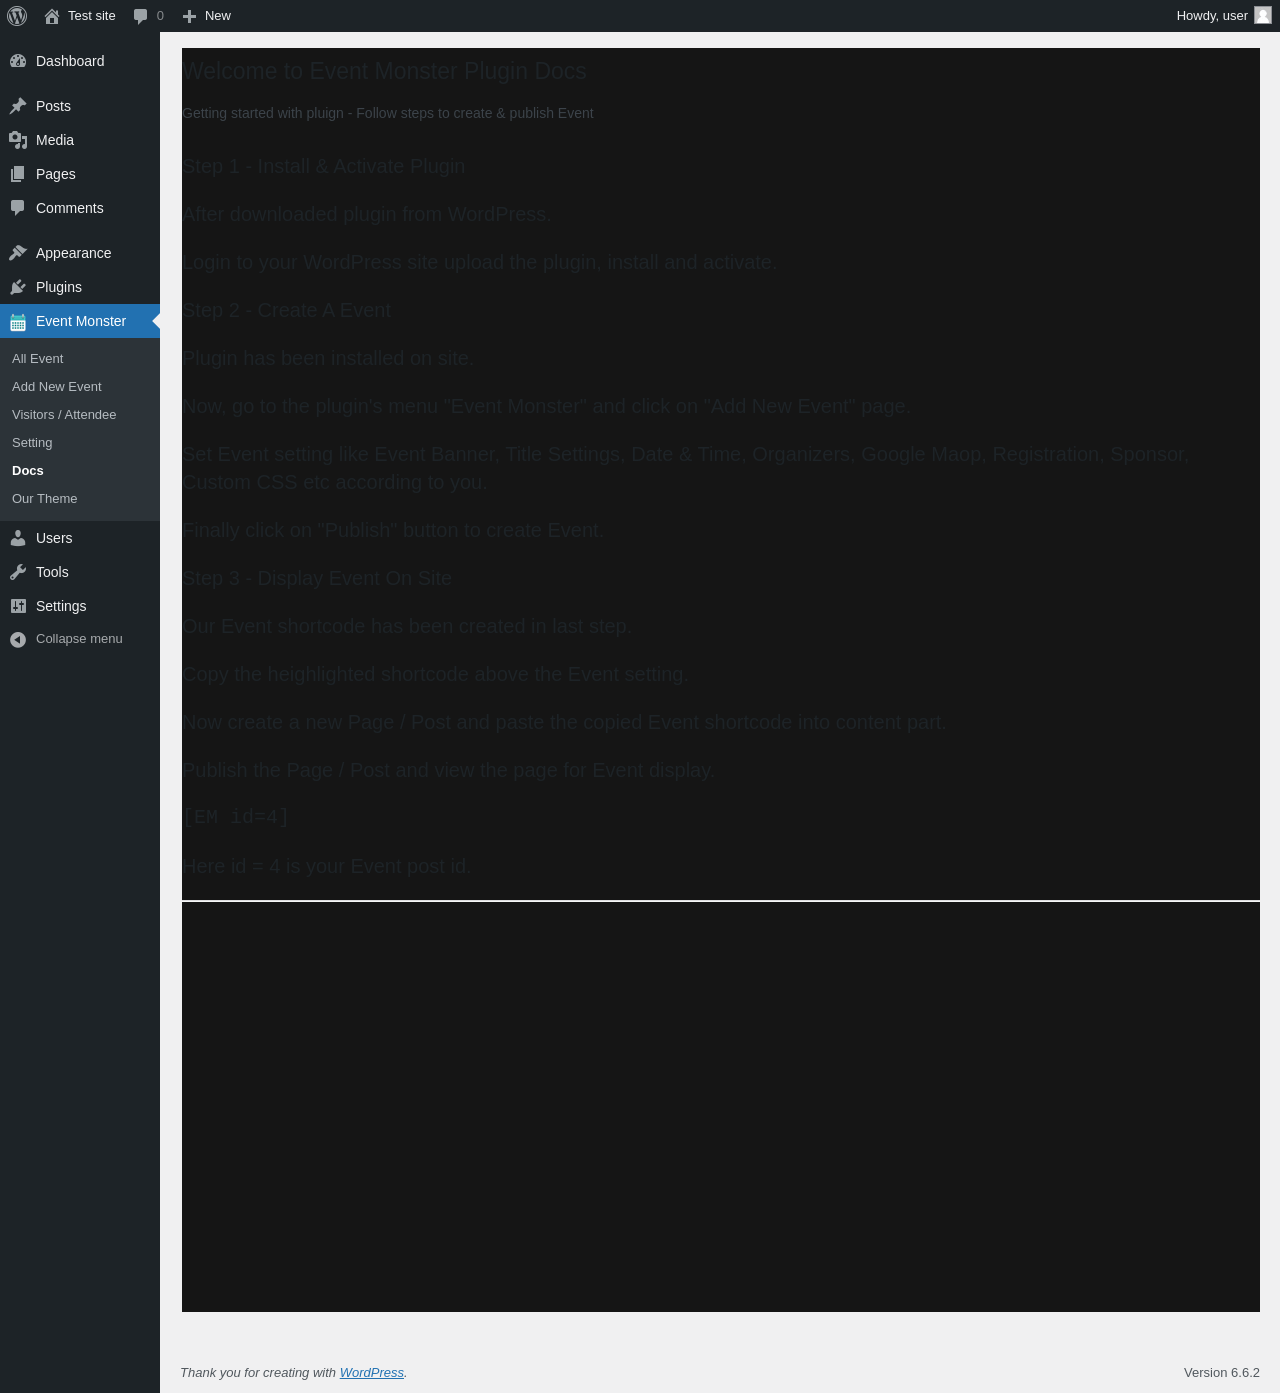Select the Event Monster menu item
1280x1393 pixels.
pos(80,321)
